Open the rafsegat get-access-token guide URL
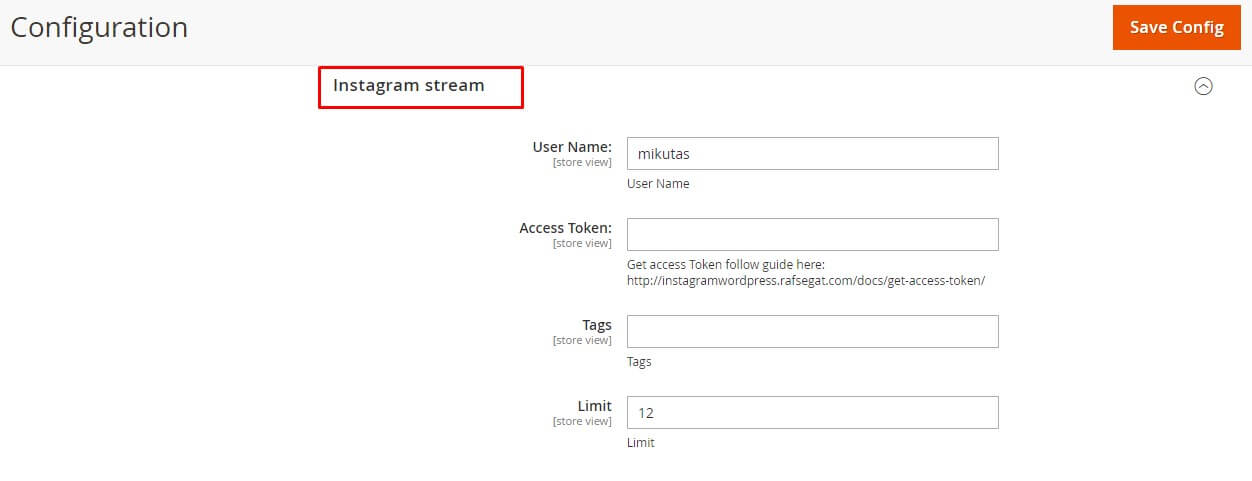 (x=806, y=281)
